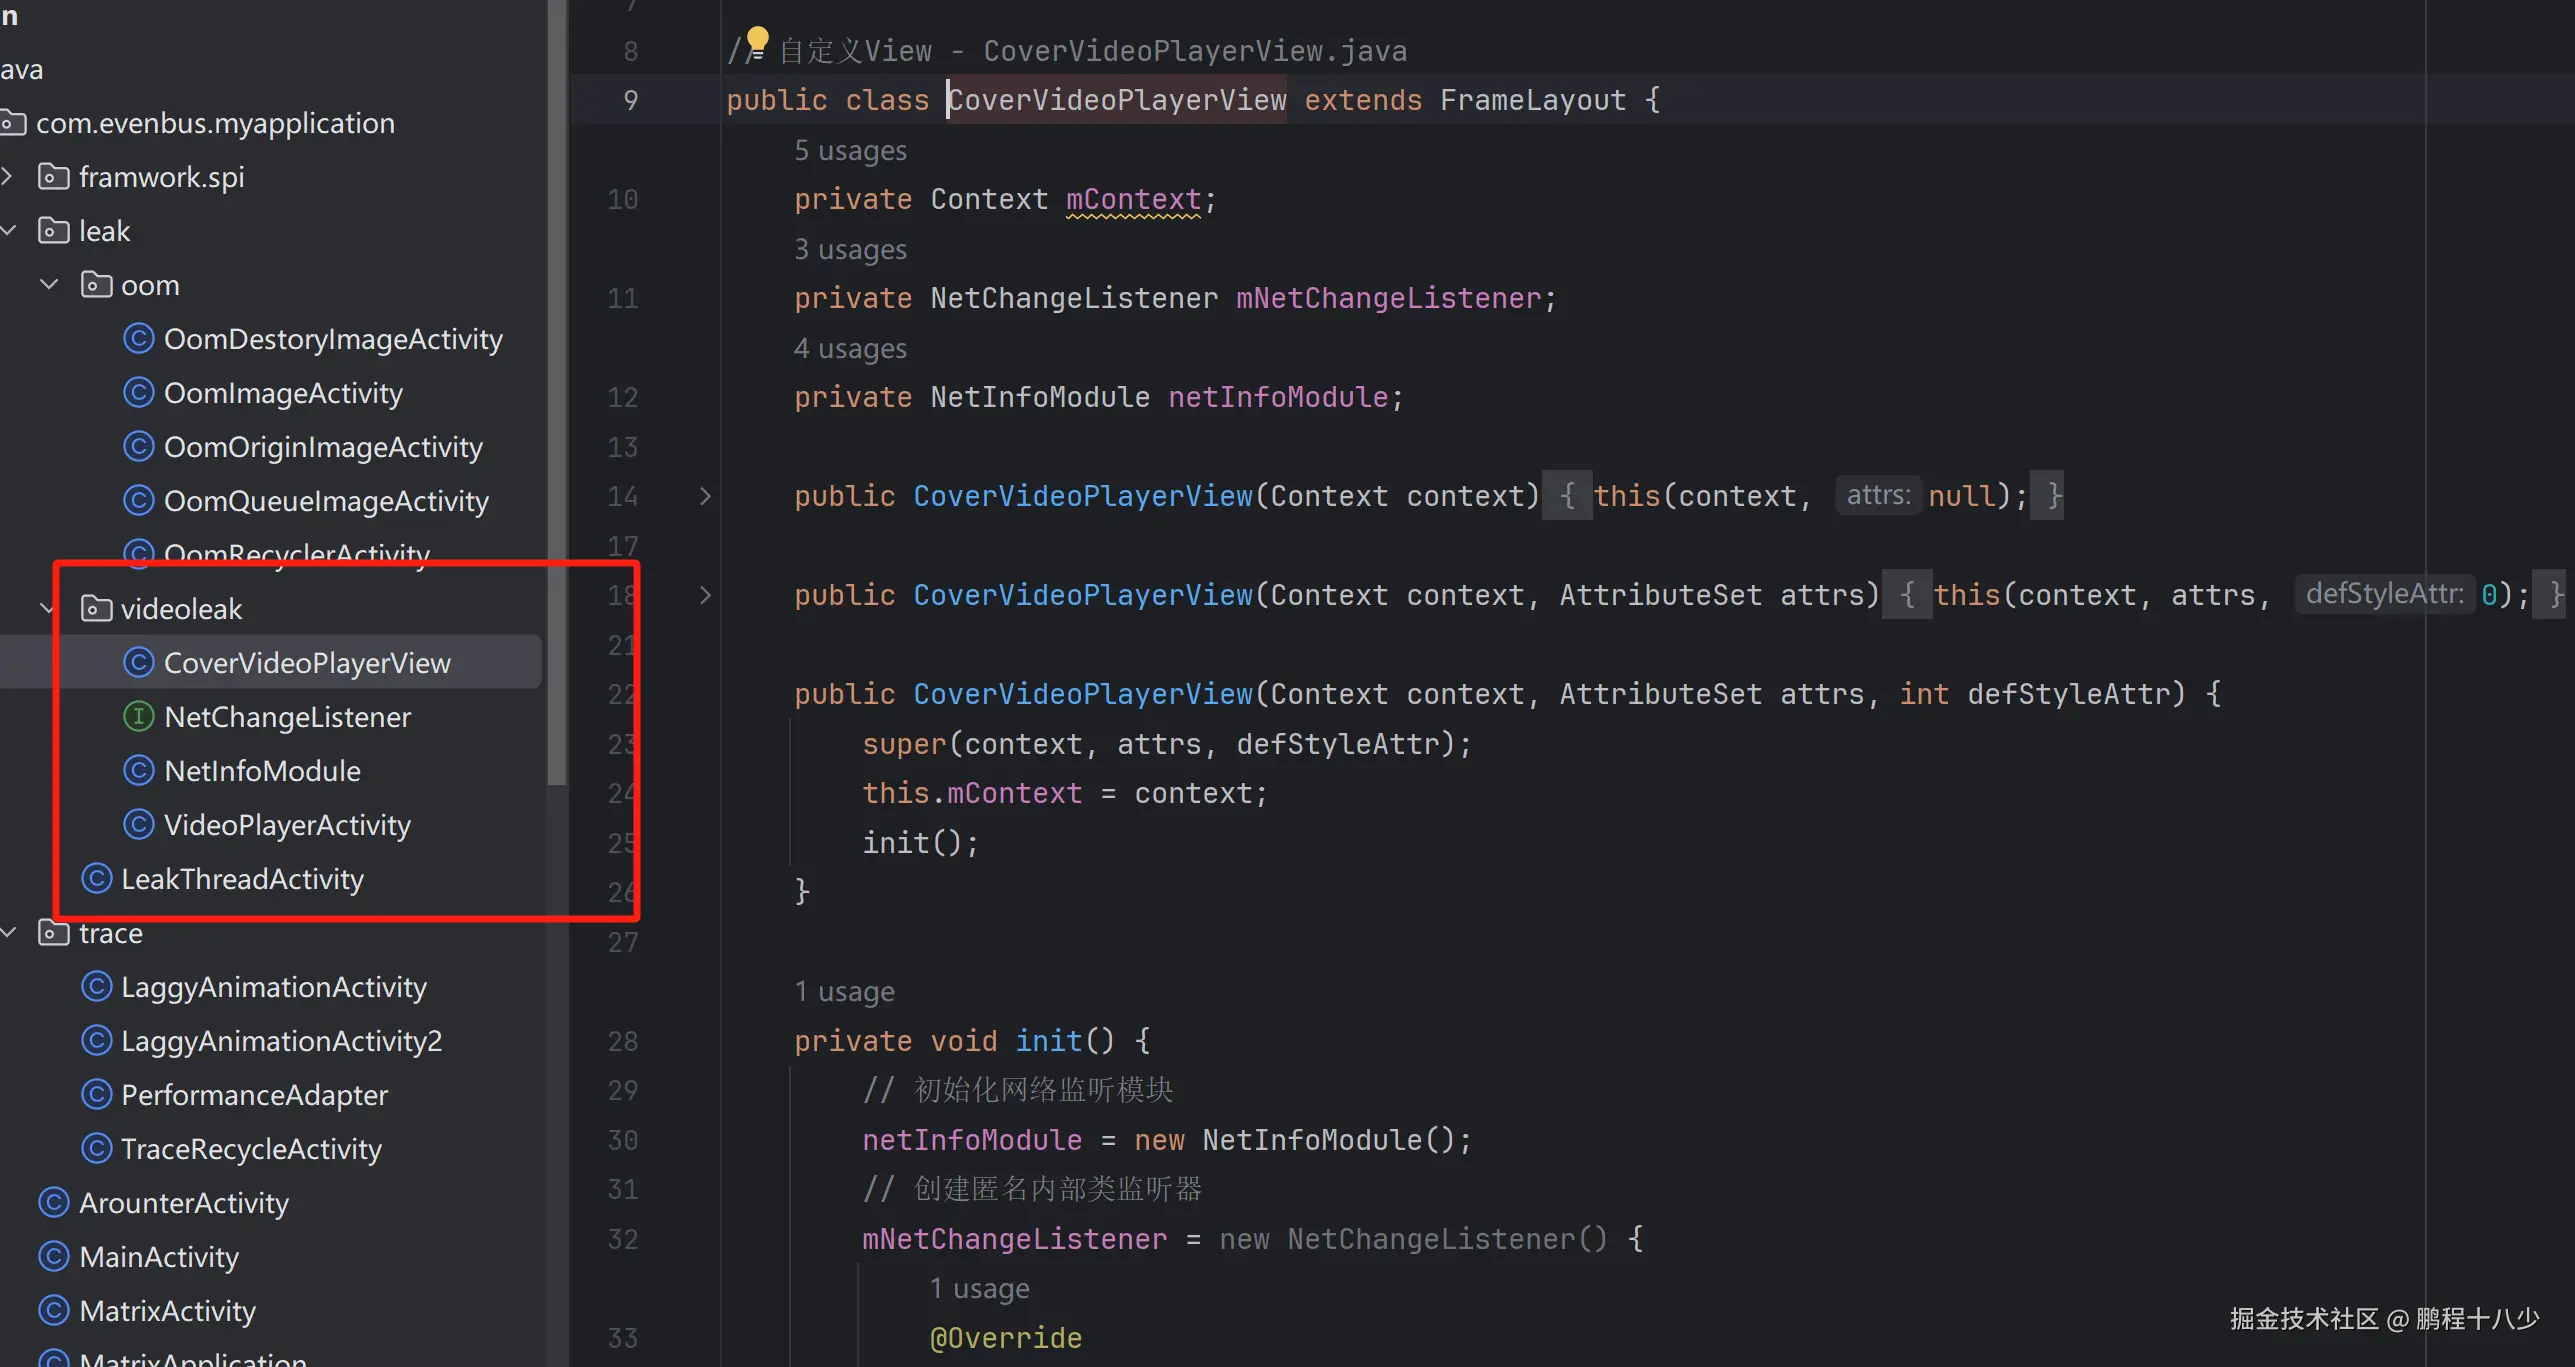The image size is (2575, 1367).
Task: Click the '1 usage' hint above init()
Action: [844, 992]
